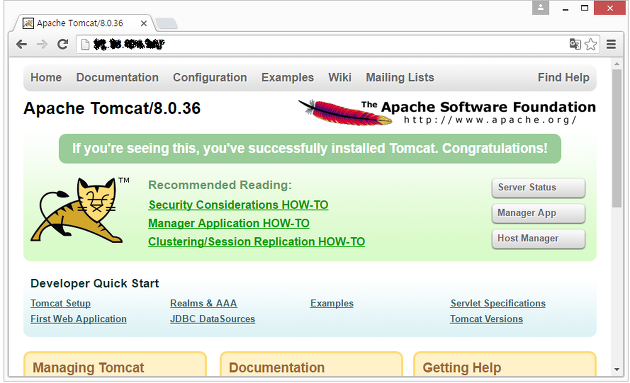Click the page scrollbar down arrow

617,369
